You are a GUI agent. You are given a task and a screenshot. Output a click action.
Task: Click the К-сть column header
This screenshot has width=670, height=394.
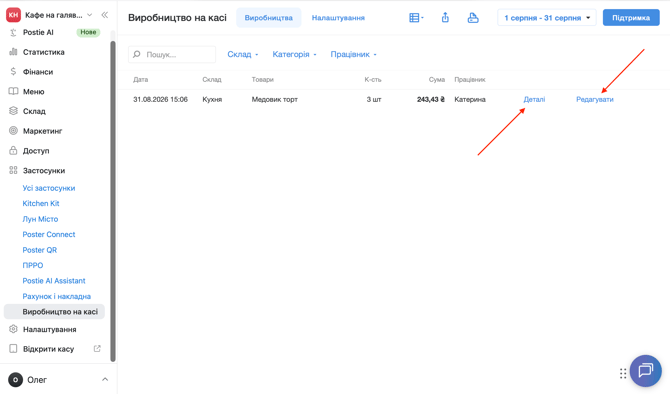(373, 79)
